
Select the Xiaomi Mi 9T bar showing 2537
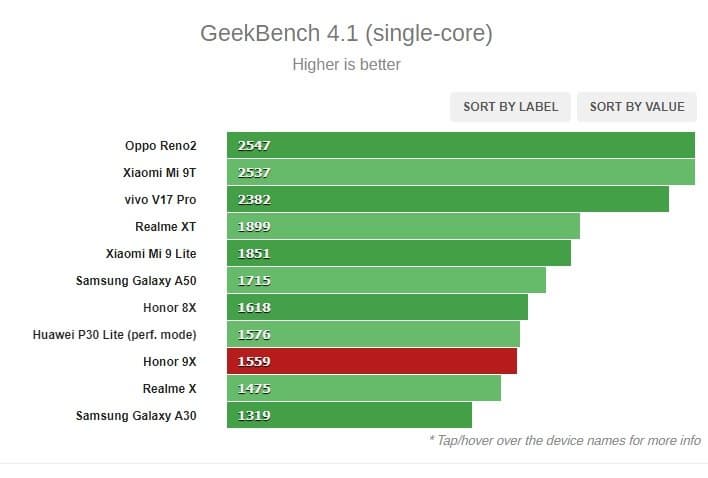(461, 172)
